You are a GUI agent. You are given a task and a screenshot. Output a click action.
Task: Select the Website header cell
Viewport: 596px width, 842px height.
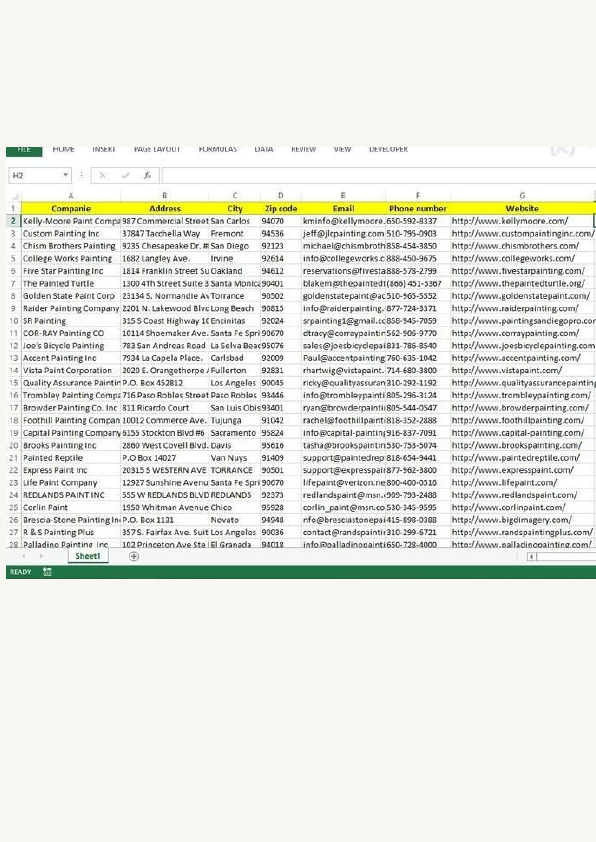pyautogui.click(x=522, y=208)
